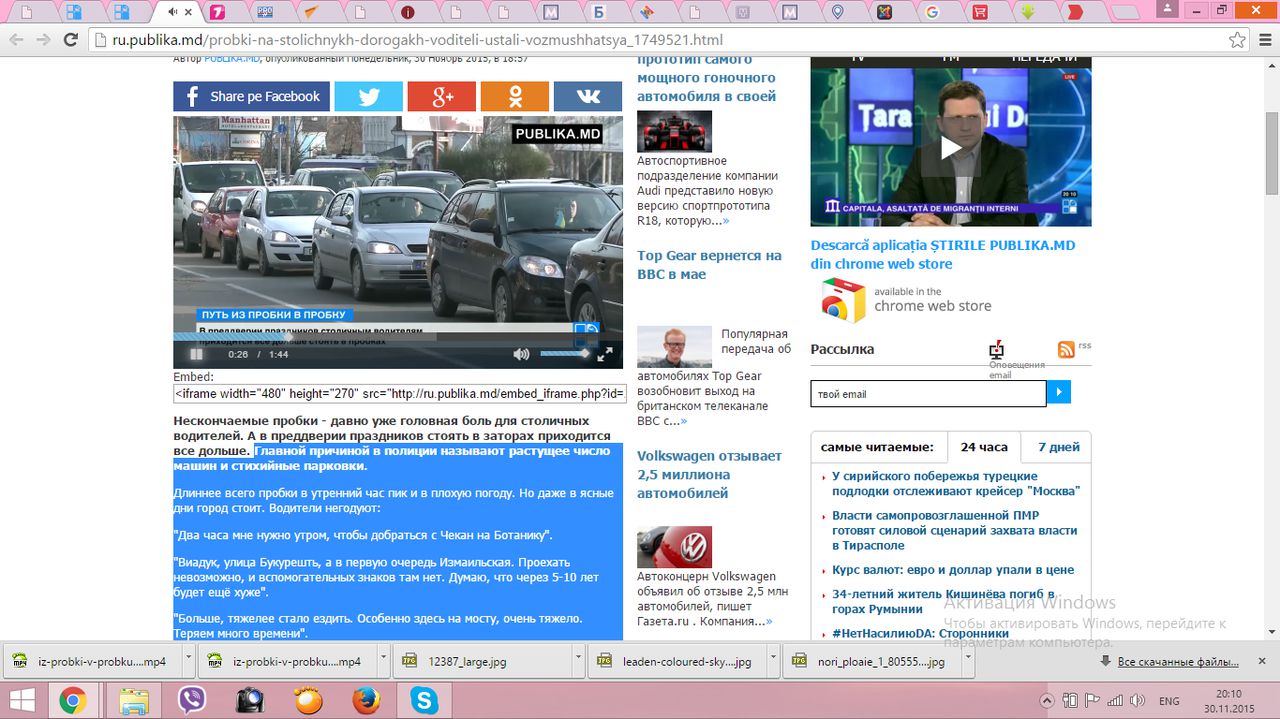The image size is (1280, 719).
Task: Open news about крейсер "Москва"
Action: click(x=956, y=484)
